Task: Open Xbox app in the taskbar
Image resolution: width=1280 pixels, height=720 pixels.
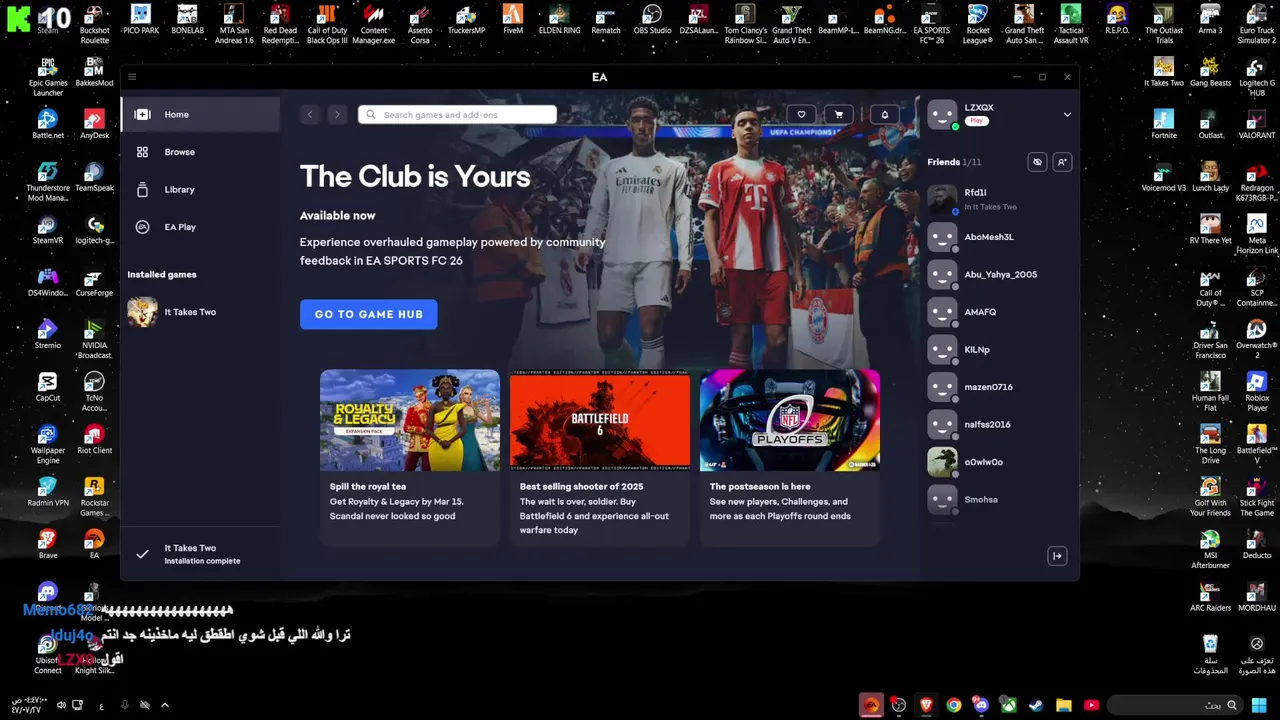Action: click(x=1009, y=705)
